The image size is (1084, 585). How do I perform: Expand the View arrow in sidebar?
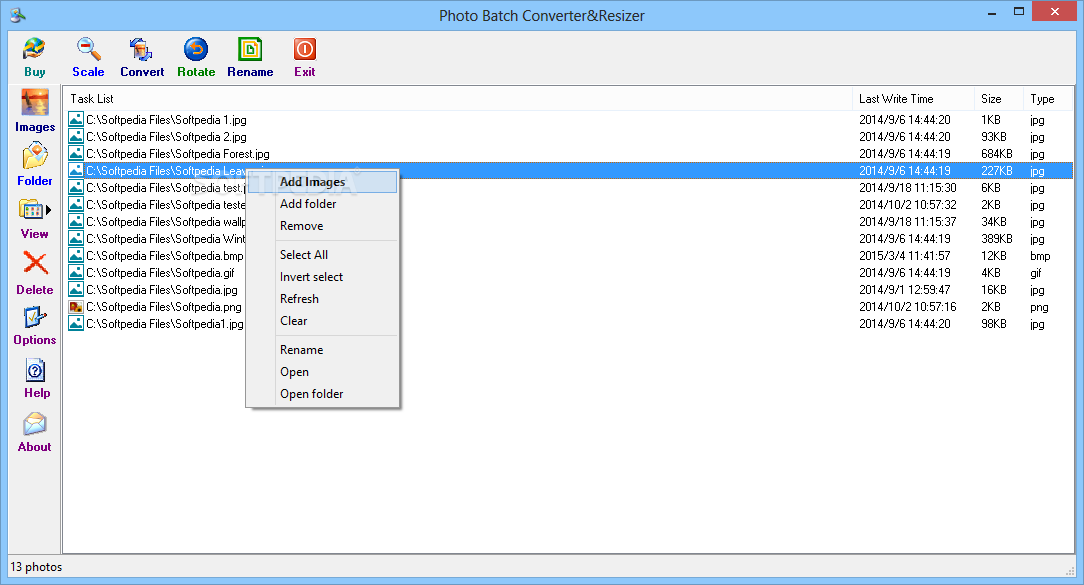pos(49,210)
